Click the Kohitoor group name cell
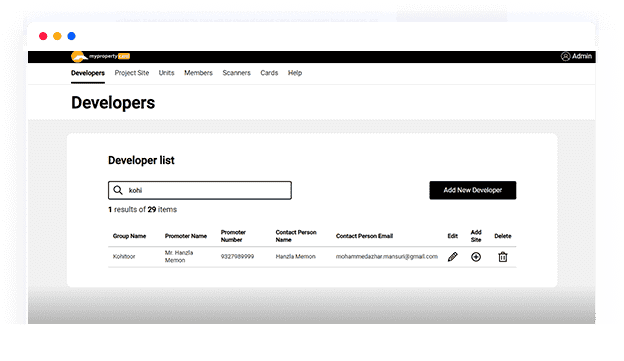Viewport: 624px width, 361px height. pos(124,257)
